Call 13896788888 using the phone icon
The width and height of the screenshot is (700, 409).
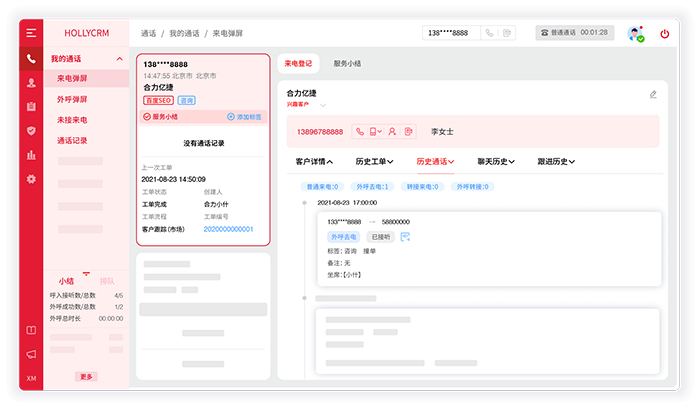click(x=360, y=132)
